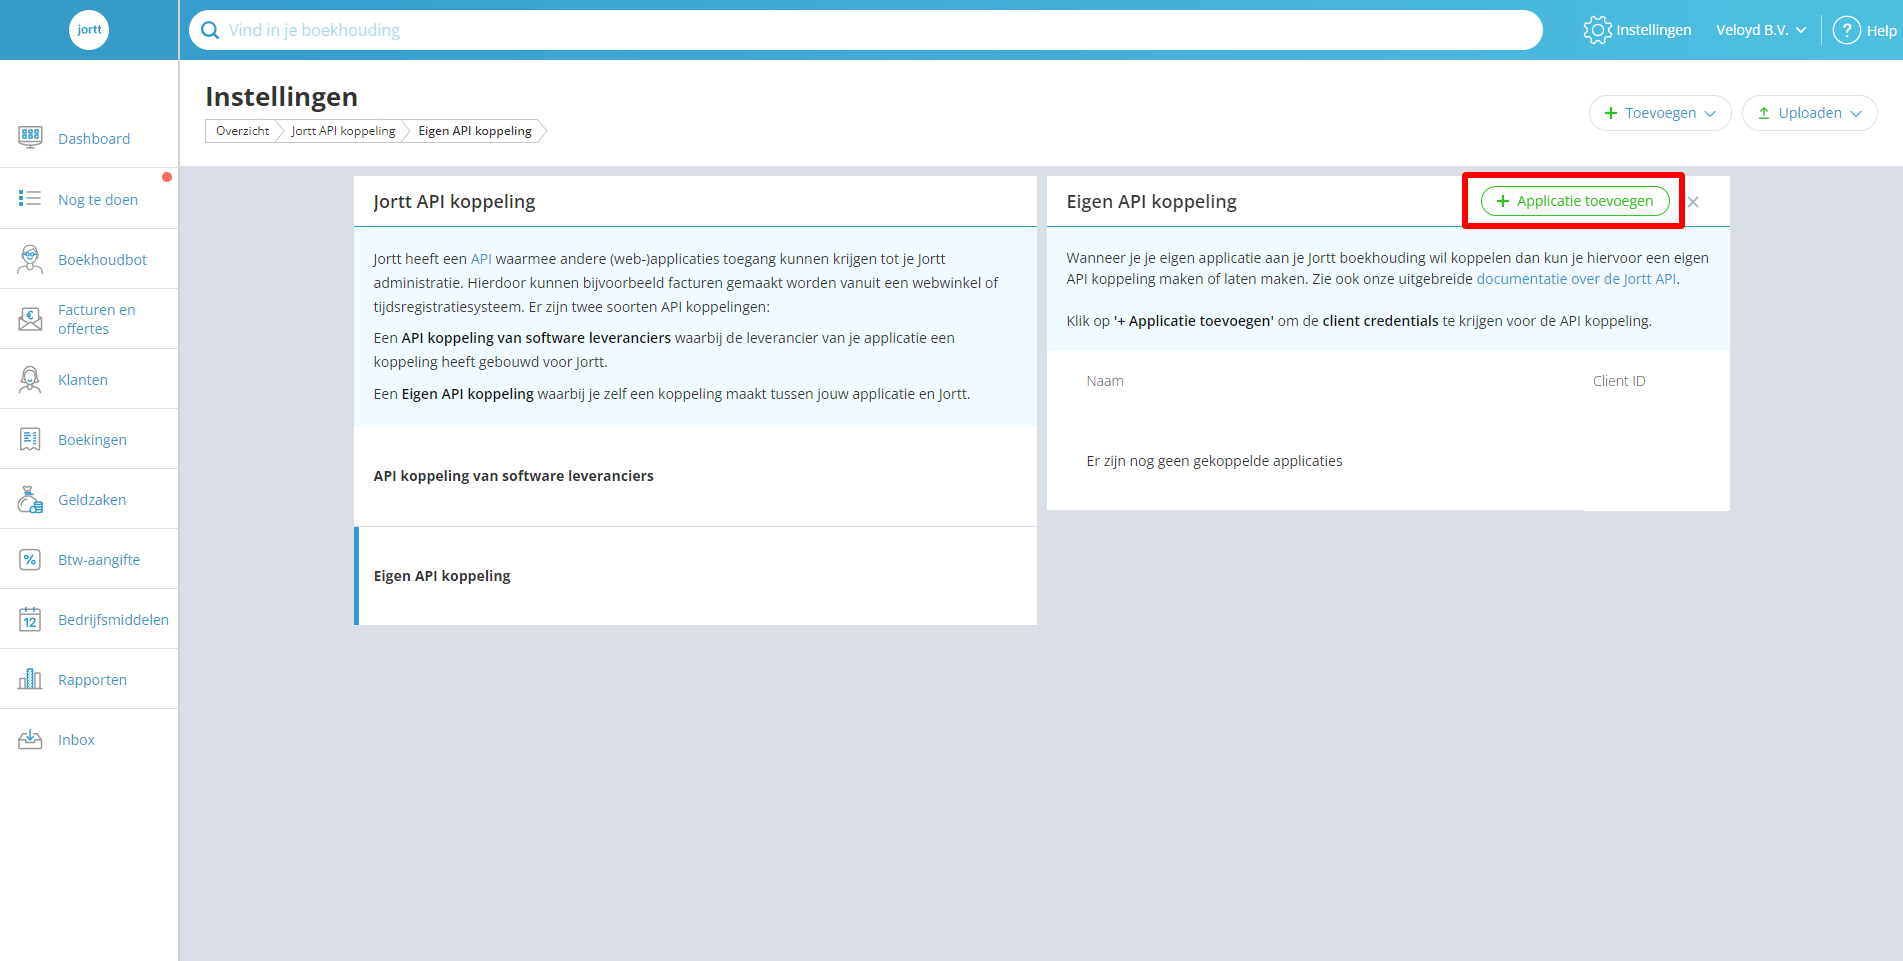Expand the Toevoegen dropdown
Screen dimensions: 1903x961
[1660, 113]
